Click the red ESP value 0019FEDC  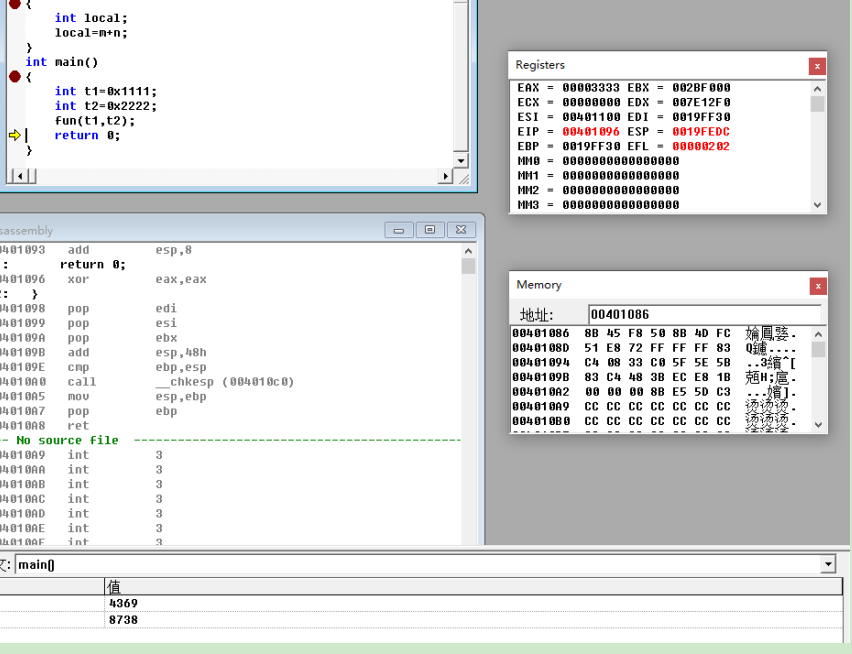(701, 132)
